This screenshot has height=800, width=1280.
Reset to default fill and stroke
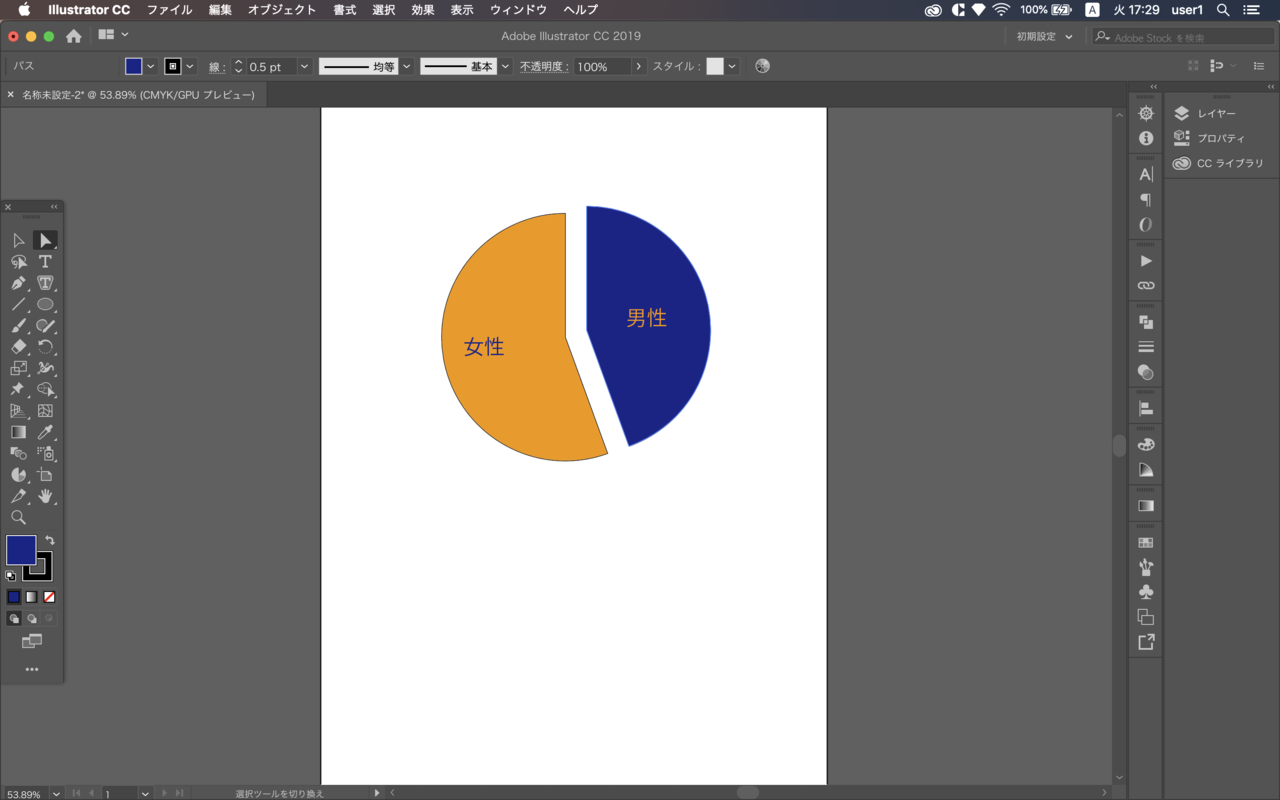(10, 576)
